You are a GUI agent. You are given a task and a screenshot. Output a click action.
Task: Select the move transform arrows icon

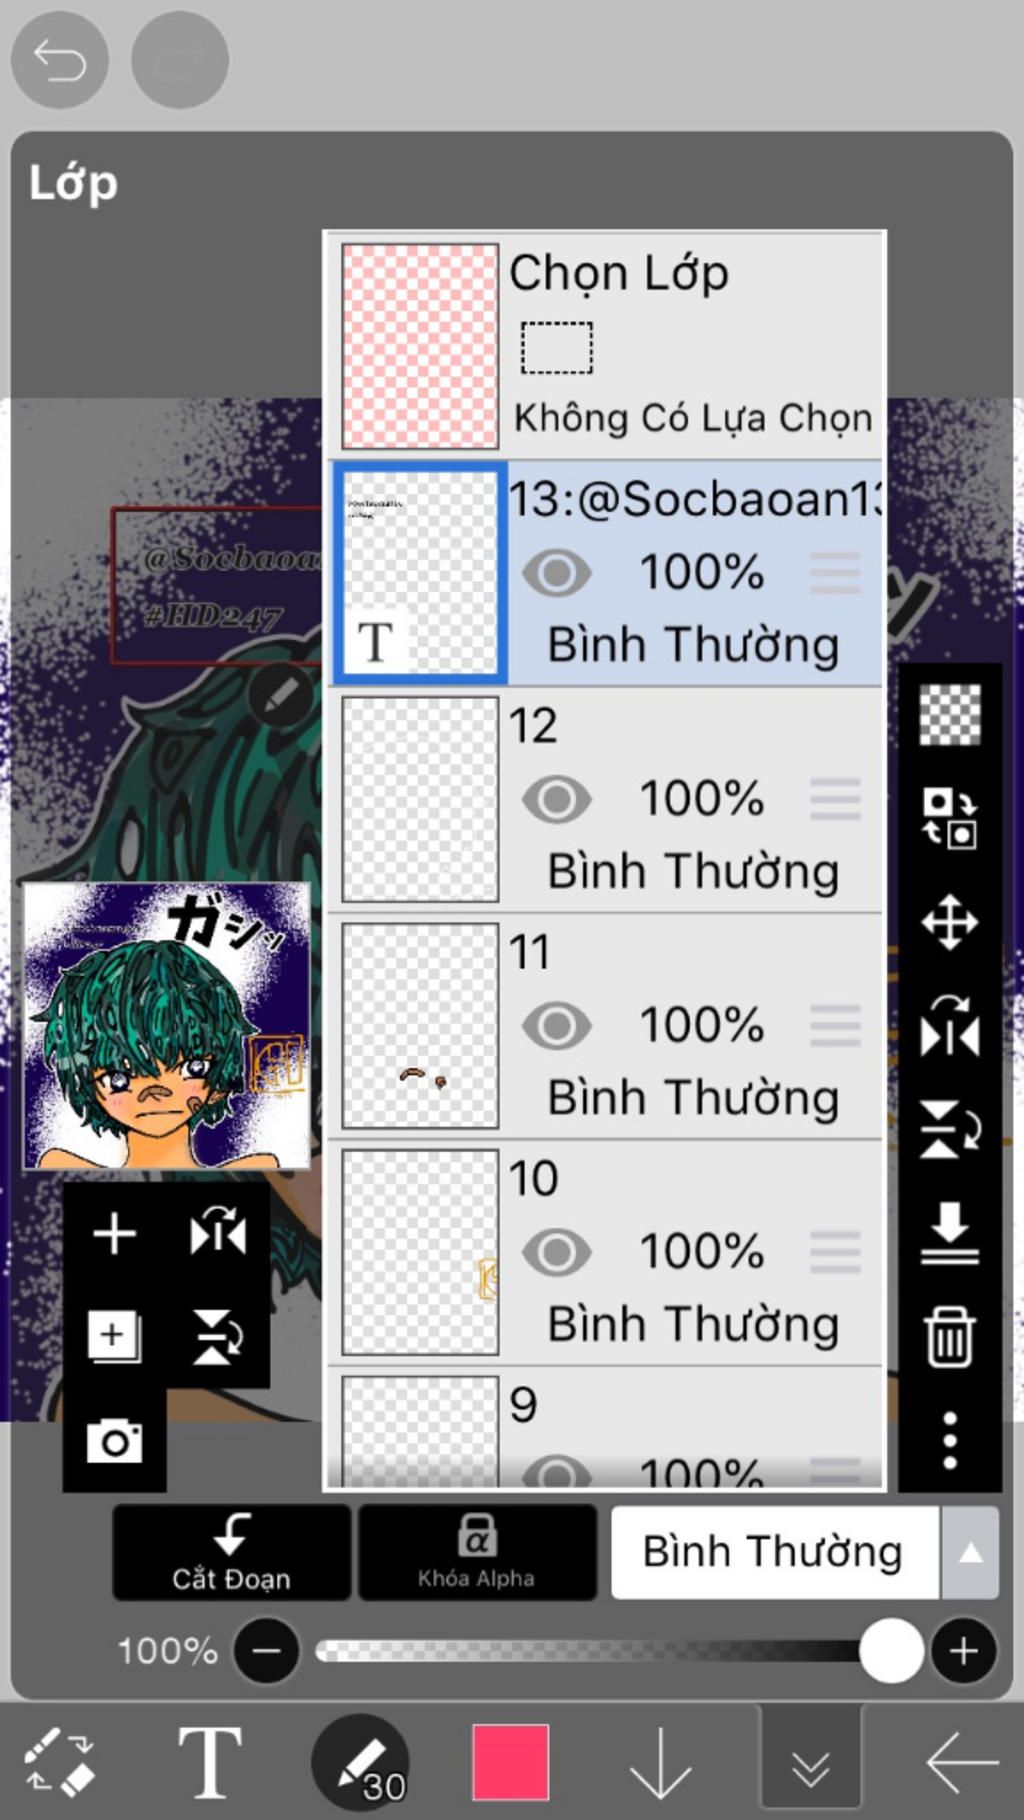949,921
